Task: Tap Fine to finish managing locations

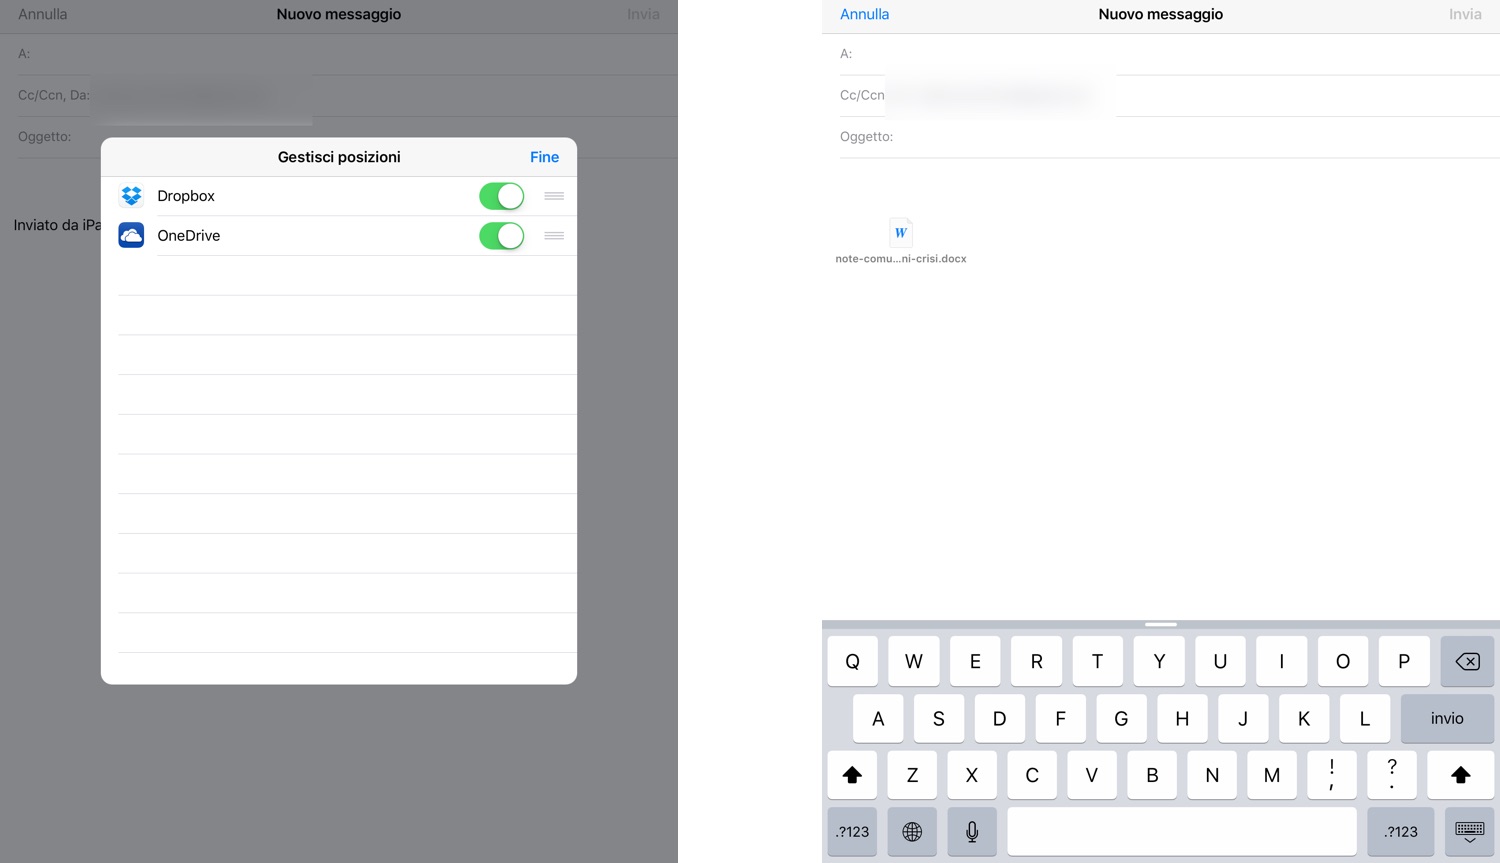Action: (544, 157)
